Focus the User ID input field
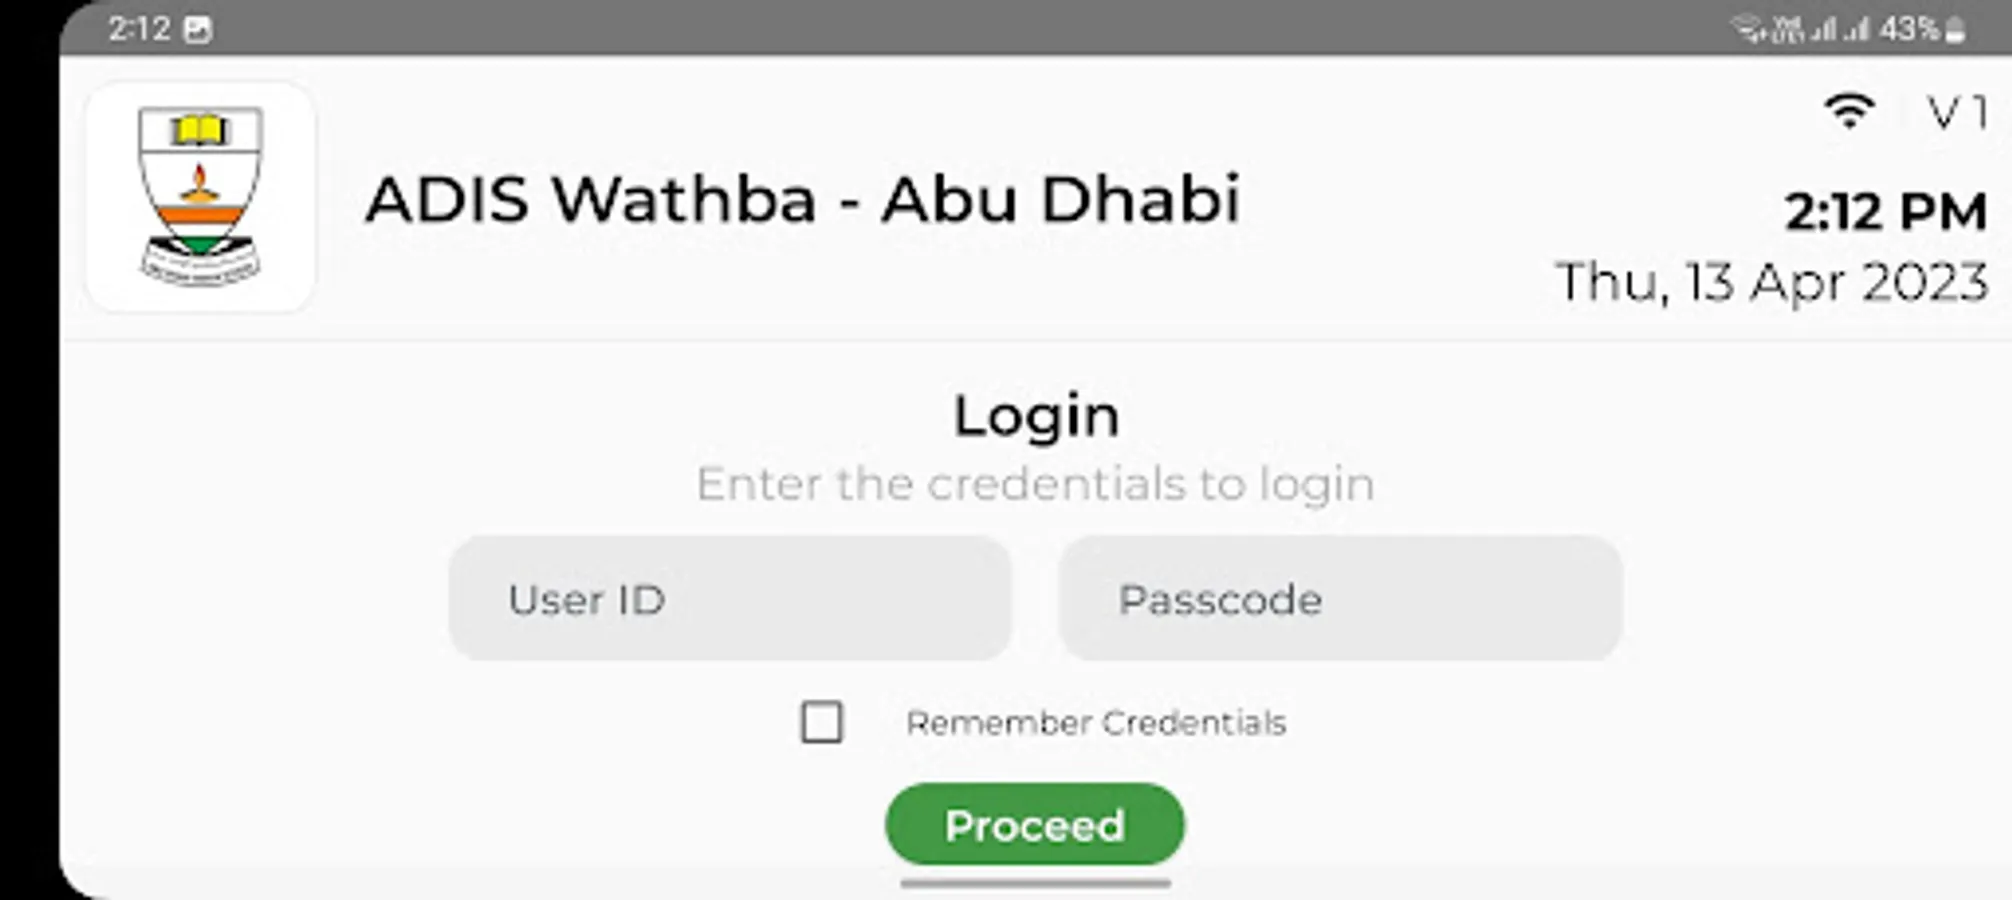This screenshot has width=2012, height=900. [x=730, y=599]
